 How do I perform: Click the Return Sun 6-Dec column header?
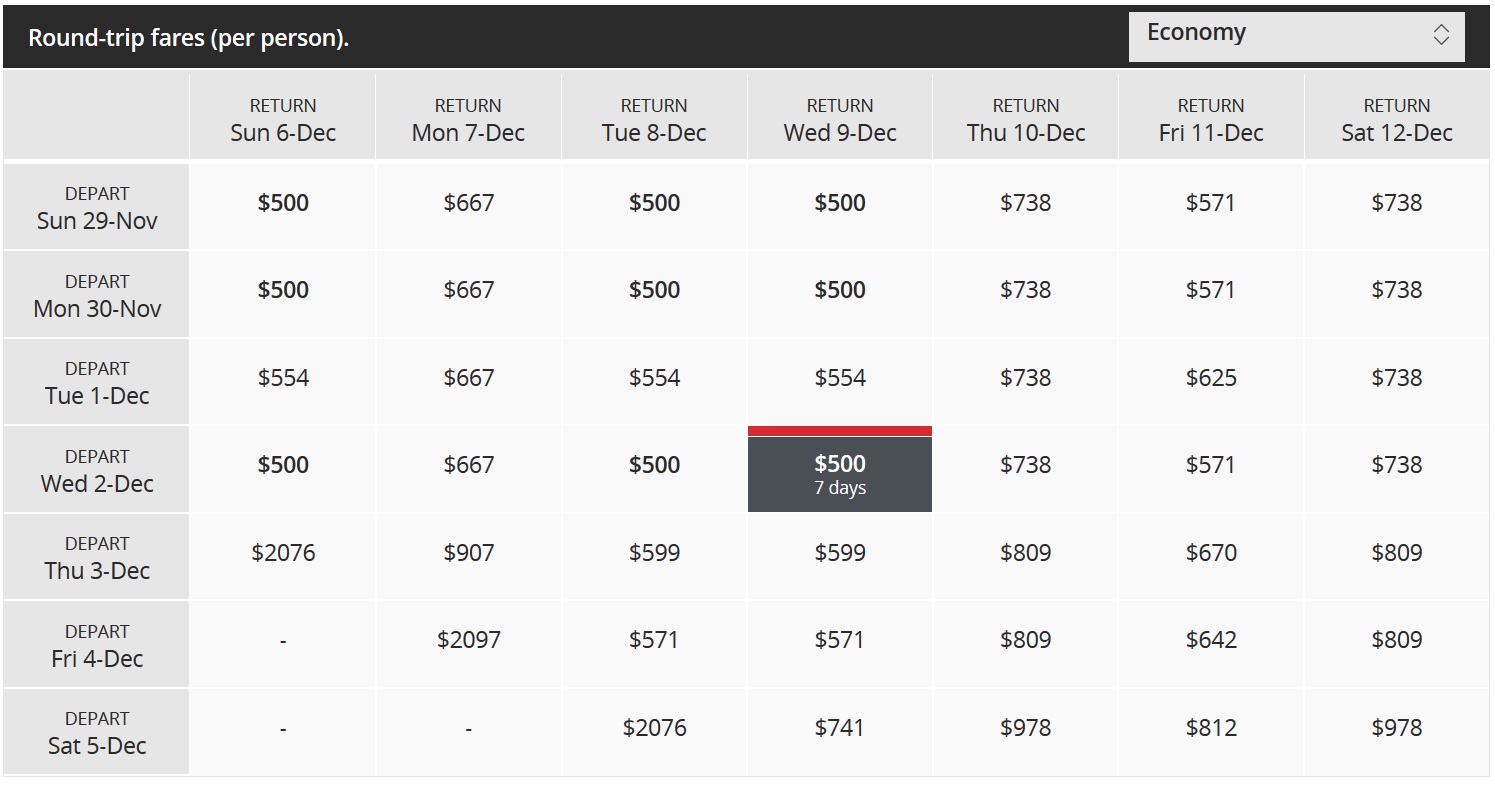[283, 117]
